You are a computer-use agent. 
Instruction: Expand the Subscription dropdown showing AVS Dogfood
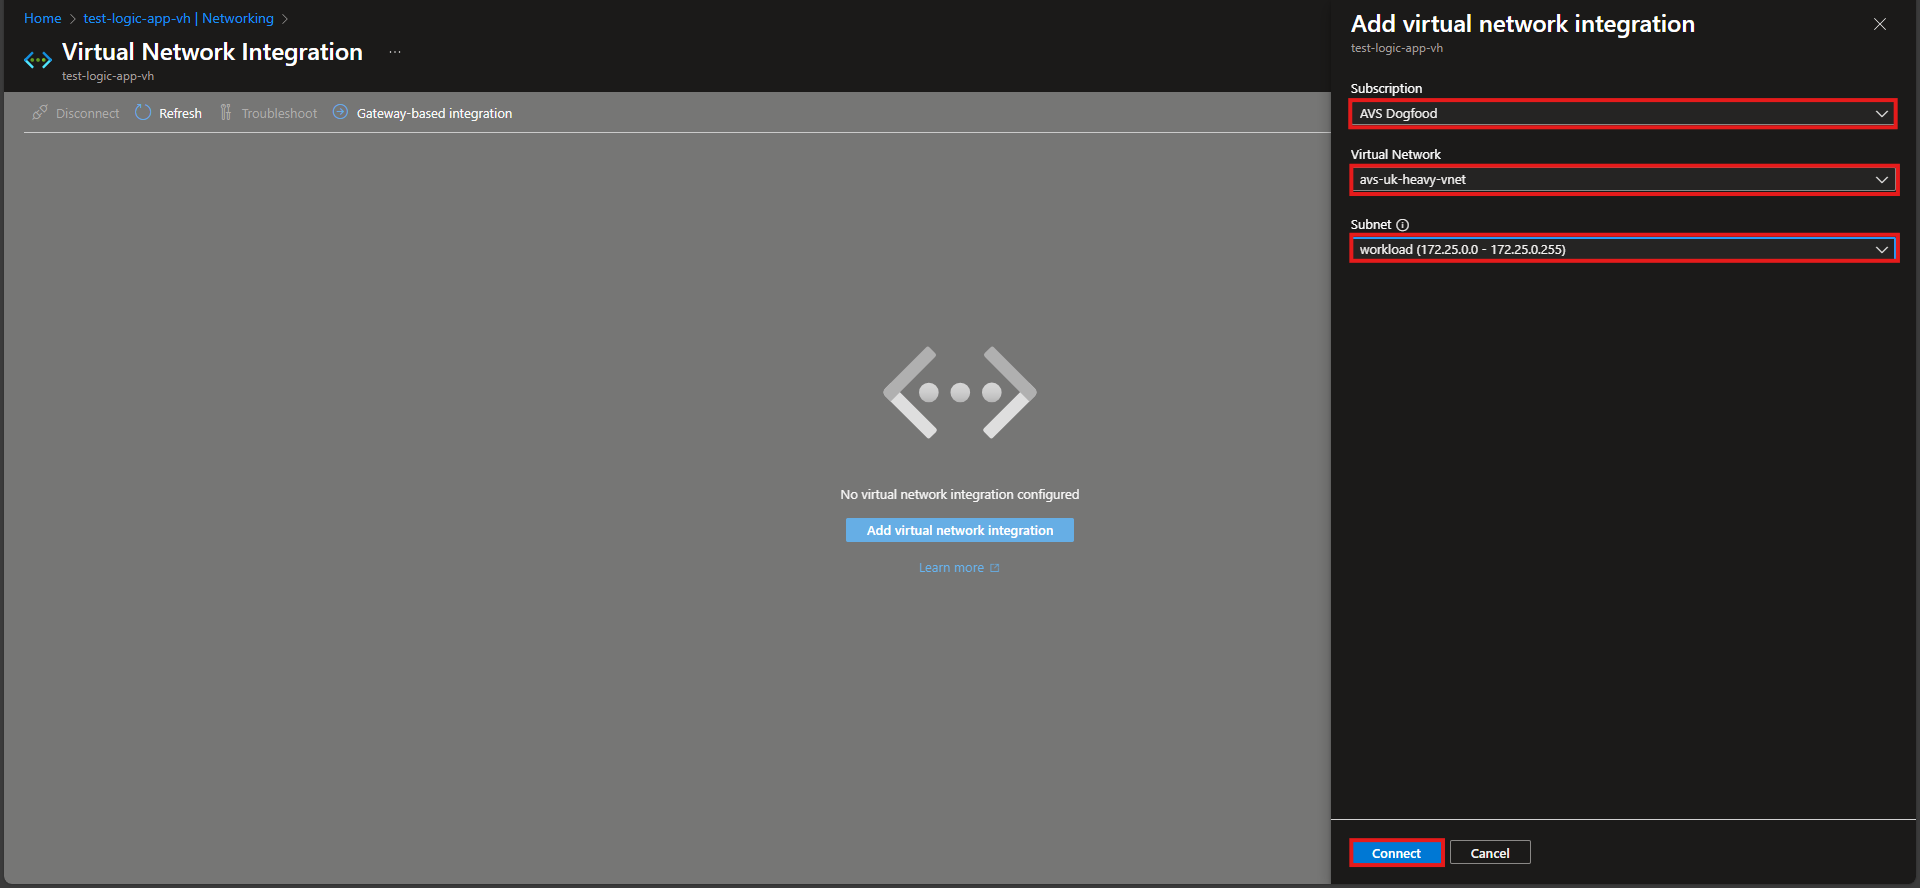click(x=1622, y=114)
